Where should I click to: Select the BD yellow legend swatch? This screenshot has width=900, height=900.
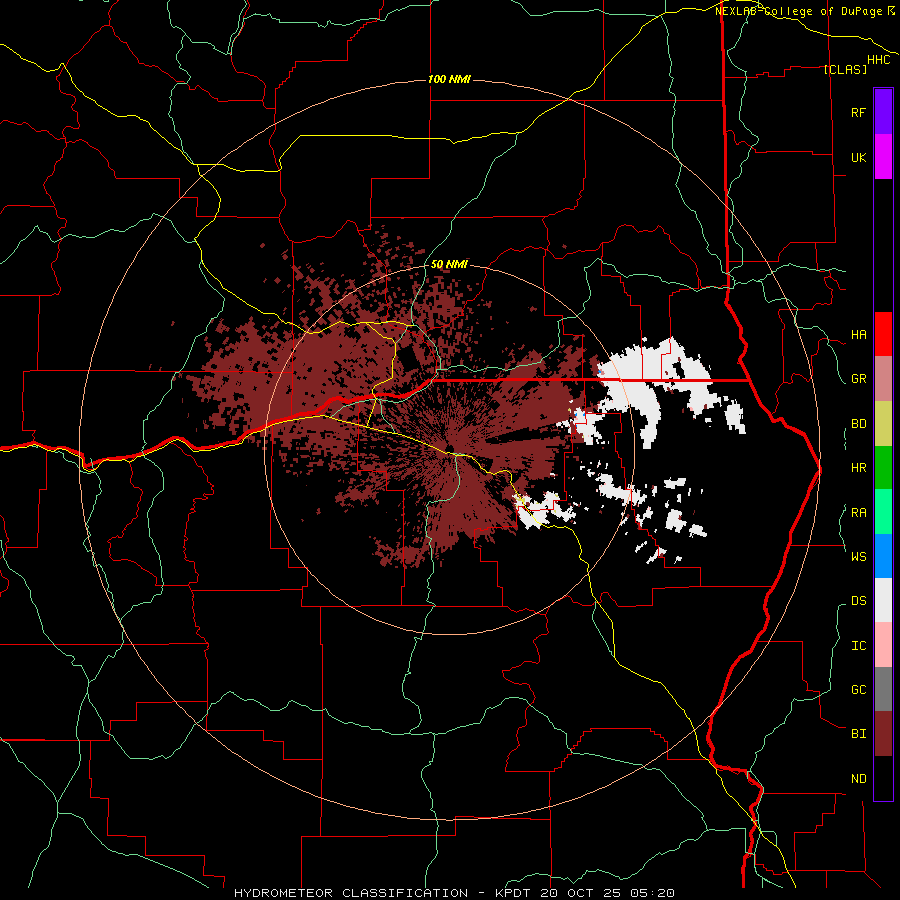pos(883,423)
